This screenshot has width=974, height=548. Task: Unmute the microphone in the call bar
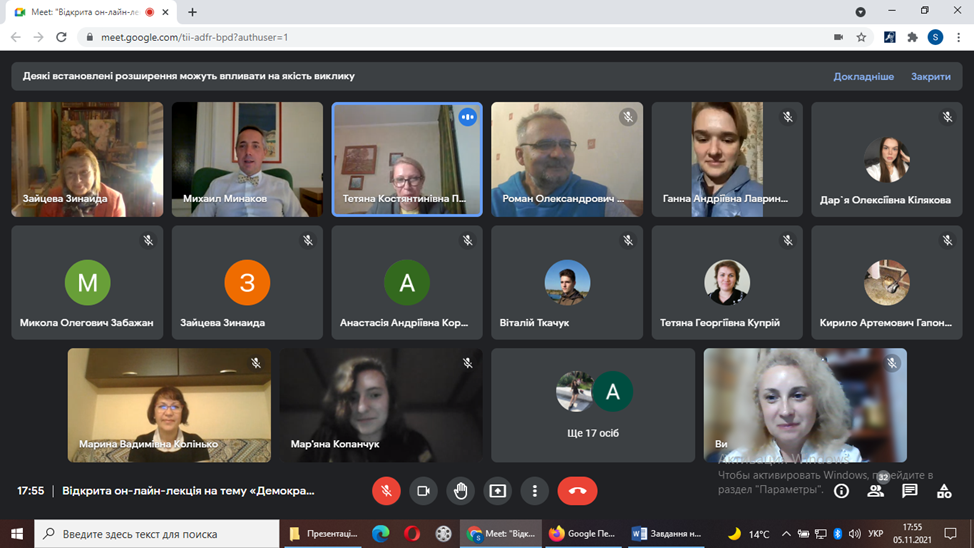click(386, 491)
